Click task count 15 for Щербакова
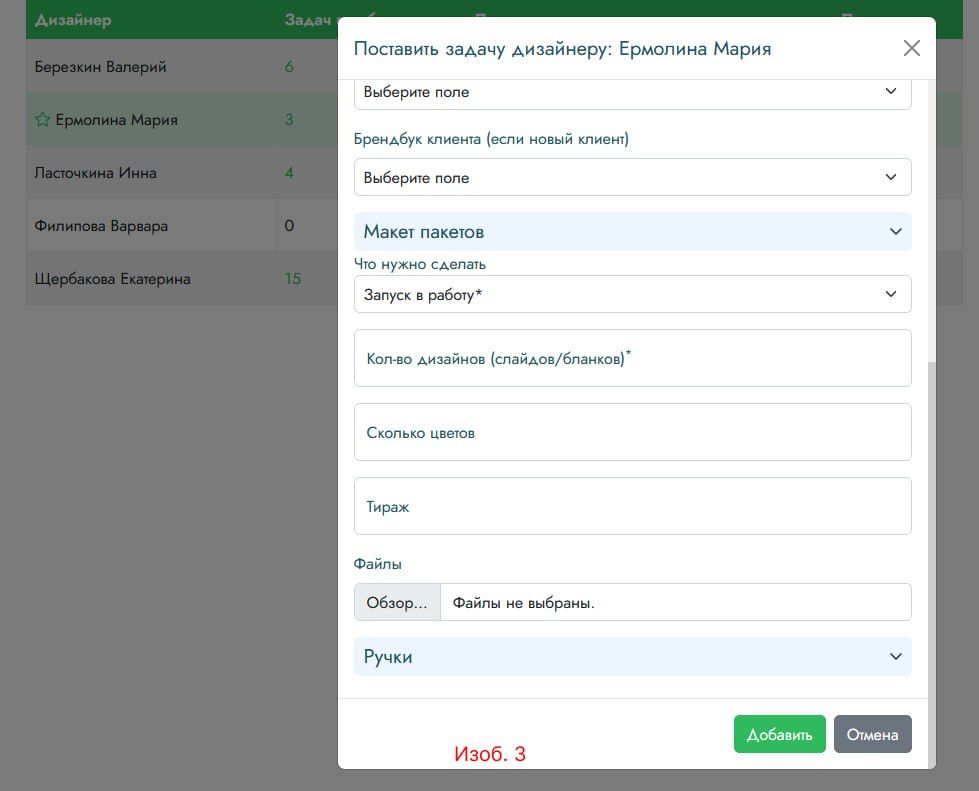Viewport: 979px width, 791px height. pos(293,279)
